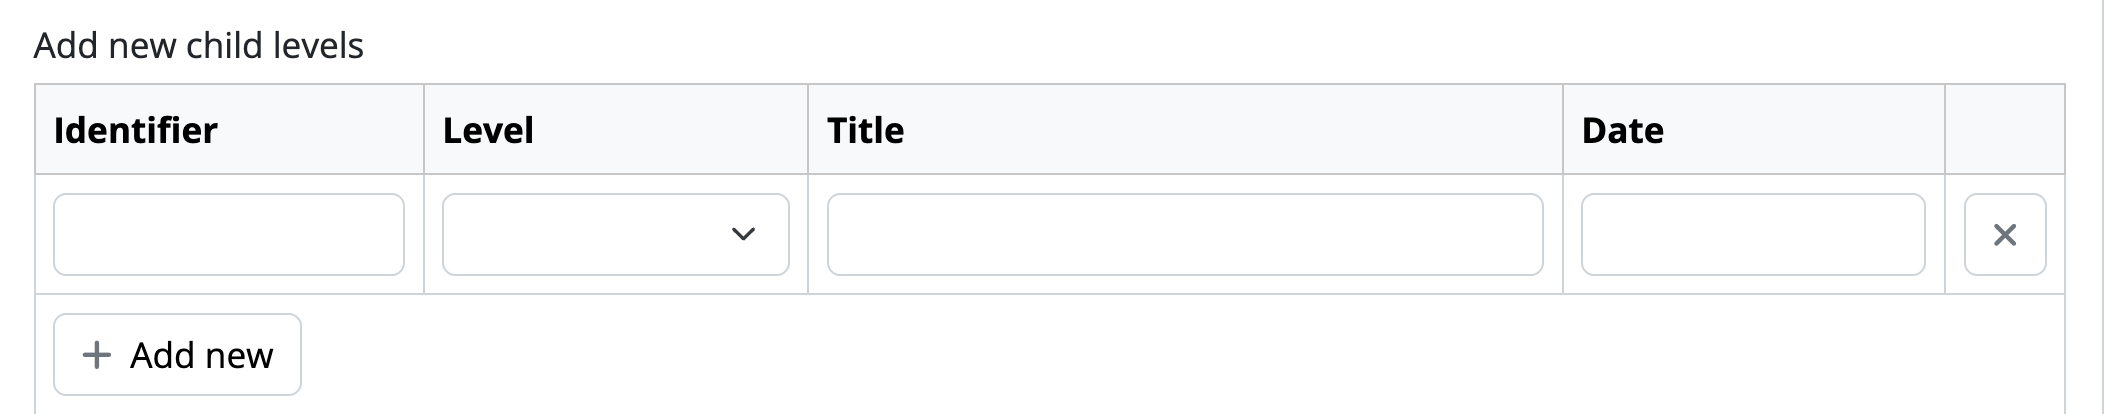This screenshot has width=2104, height=414.
Task: Select the Date input field
Action: tap(1752, 235)
